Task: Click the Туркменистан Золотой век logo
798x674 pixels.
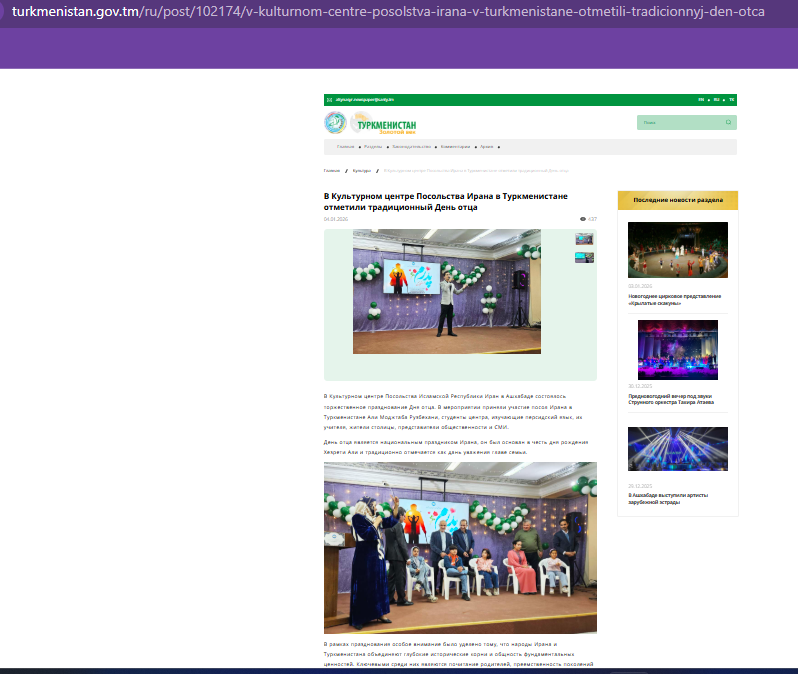Action: [x=386, y=125]
